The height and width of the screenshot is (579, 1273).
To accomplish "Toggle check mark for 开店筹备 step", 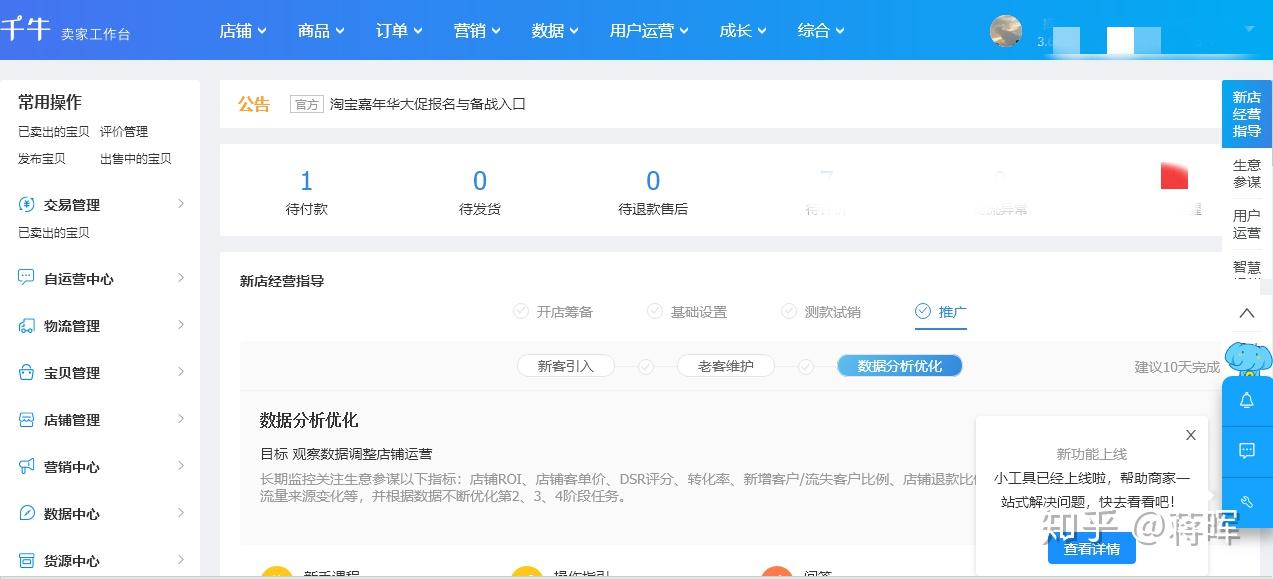I will 521,311.
